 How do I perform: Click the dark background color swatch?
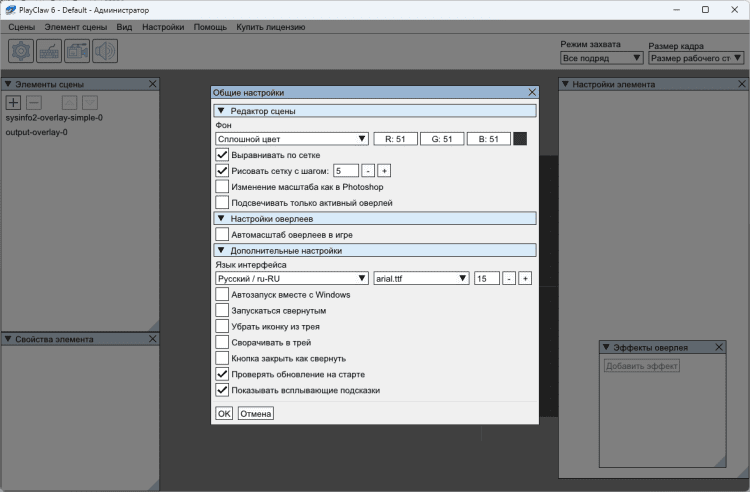coord(520,139)
